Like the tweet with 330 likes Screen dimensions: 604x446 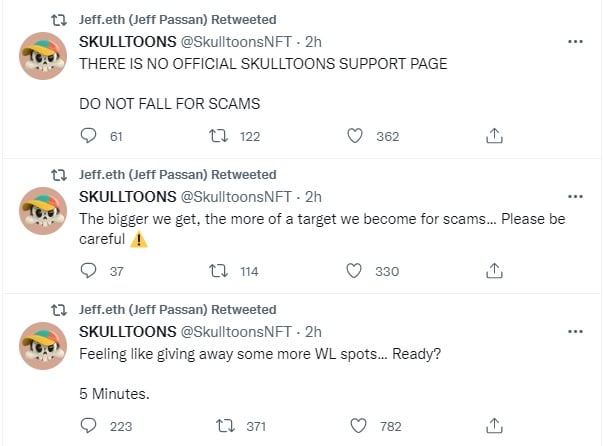352,271
